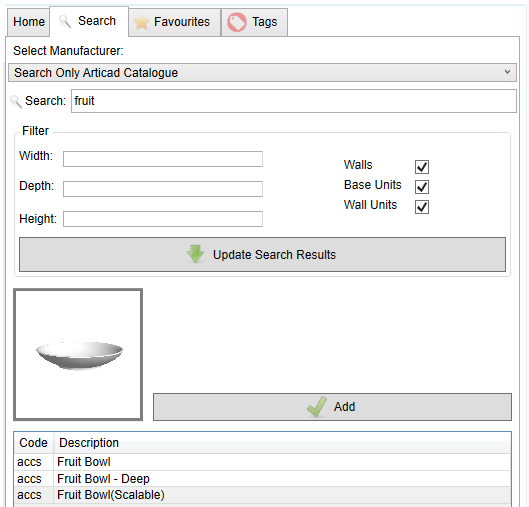Screen dimensions: 529x507
Task: Click the green down arrow icon
Action: coord(195,254)
